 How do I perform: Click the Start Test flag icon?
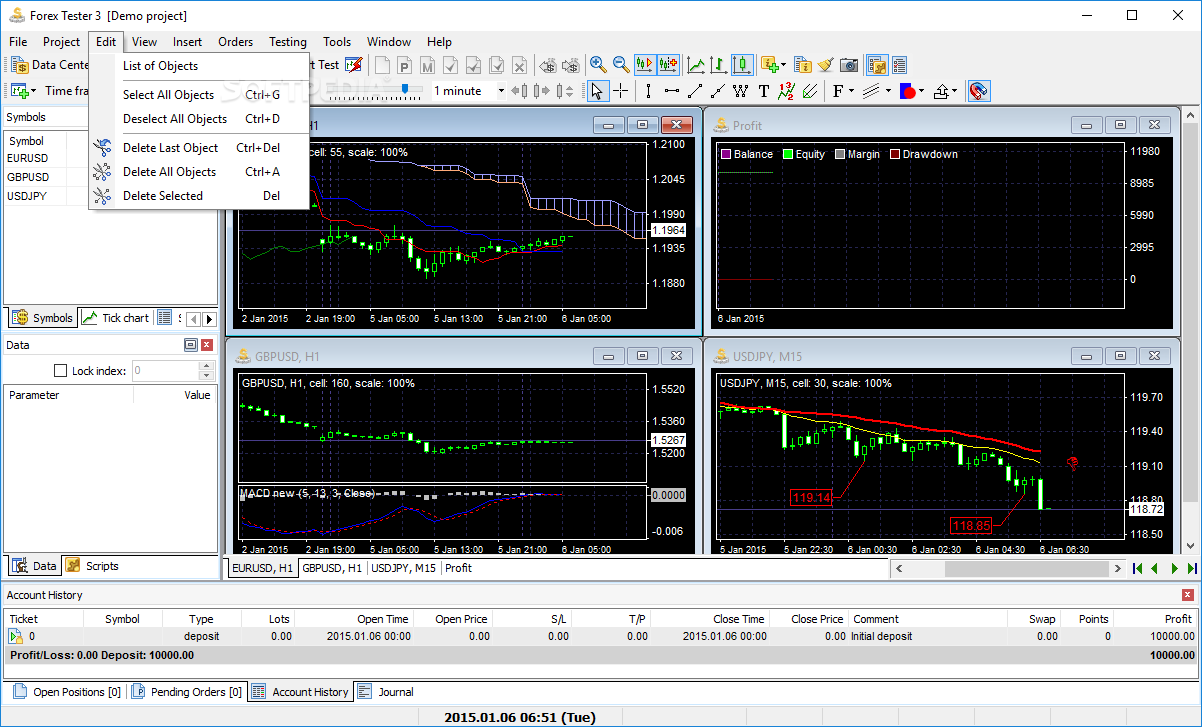354,65
